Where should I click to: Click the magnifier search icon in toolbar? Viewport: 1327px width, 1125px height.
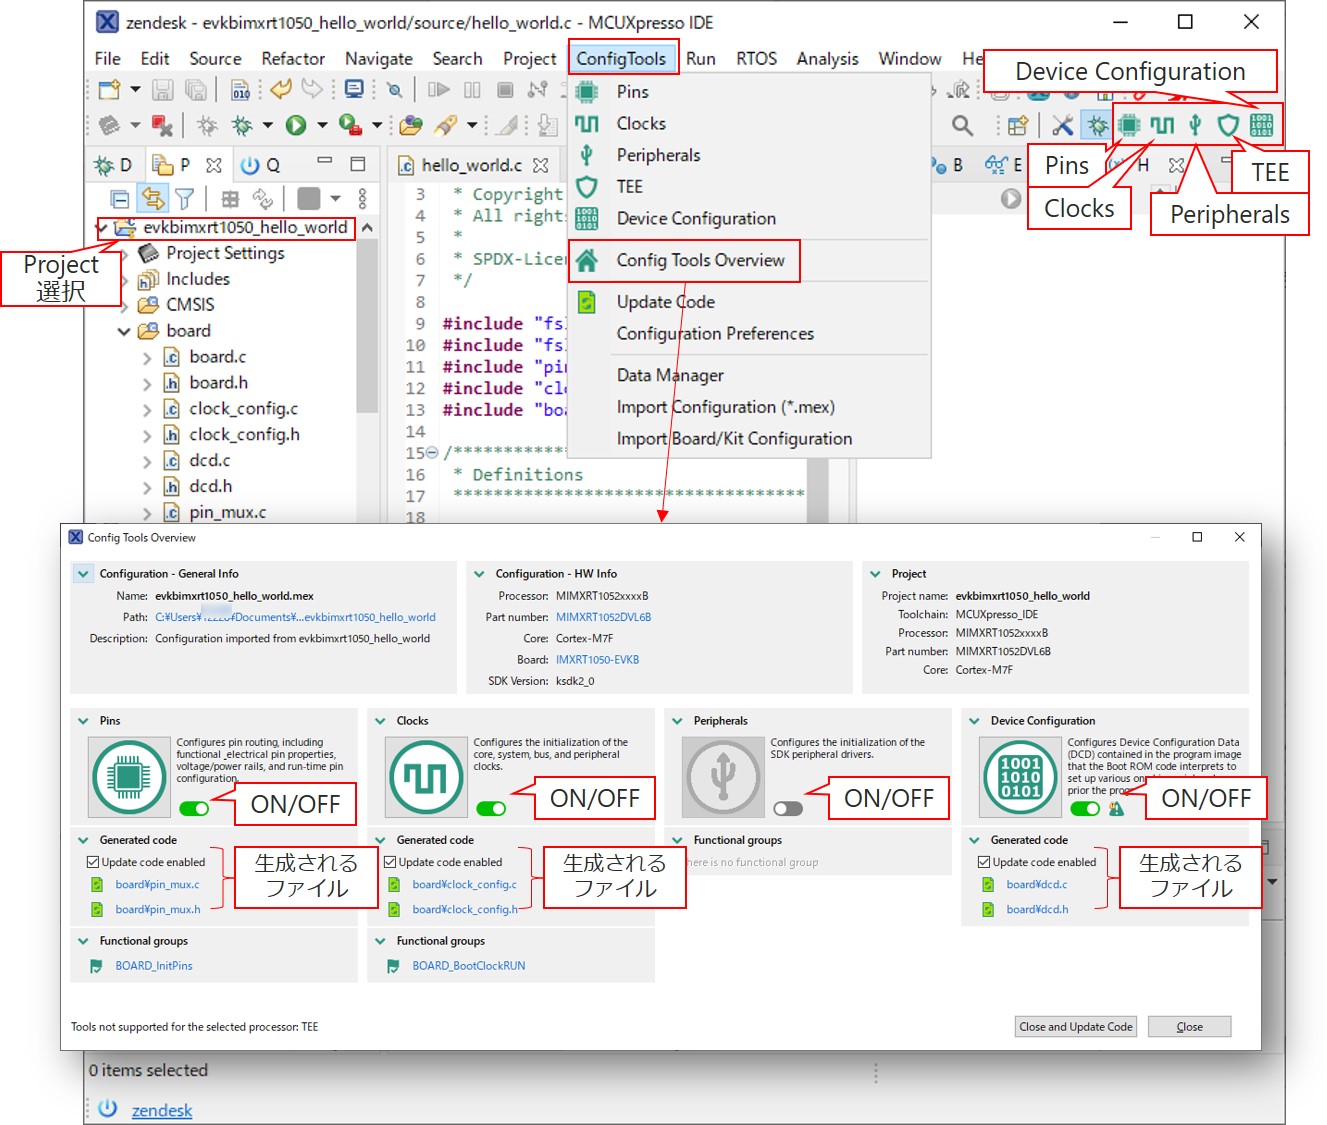pyautogui.click(x=962, y=125)
